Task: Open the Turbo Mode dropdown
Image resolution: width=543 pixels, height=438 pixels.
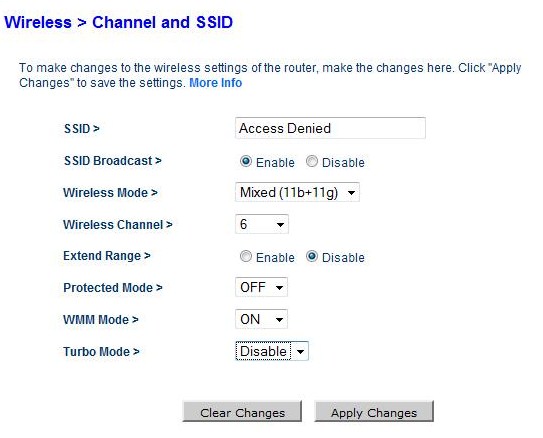Action: pos(272,351)
